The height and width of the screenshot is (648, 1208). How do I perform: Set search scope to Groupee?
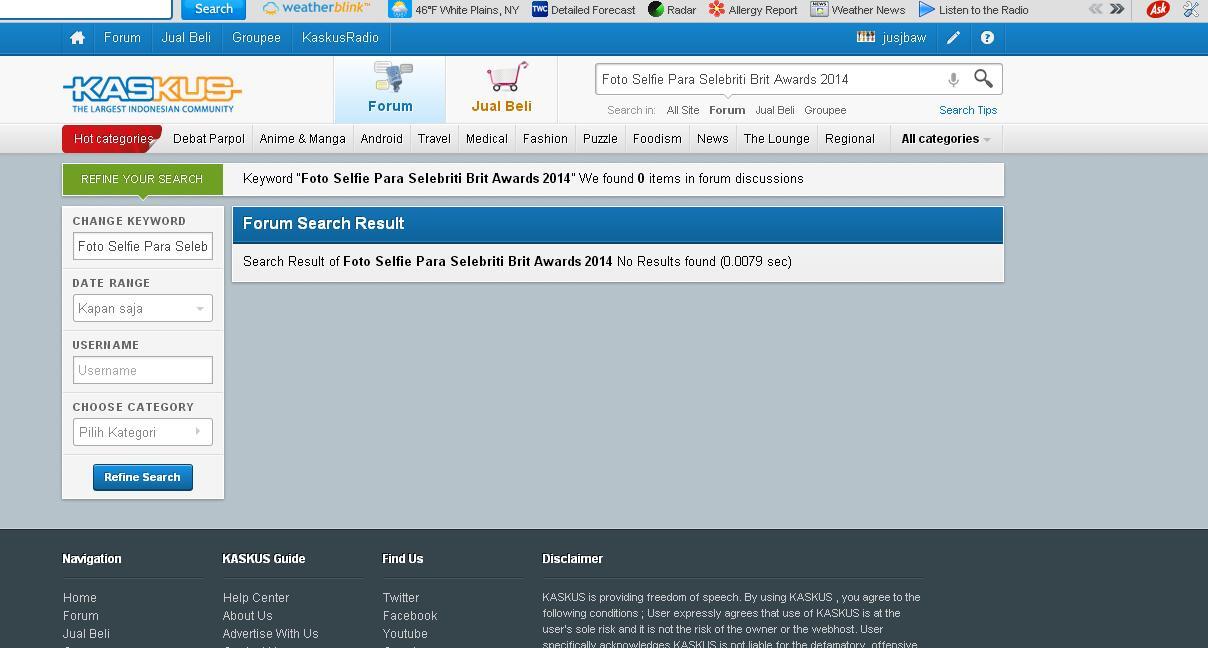(x=825, y=110)
